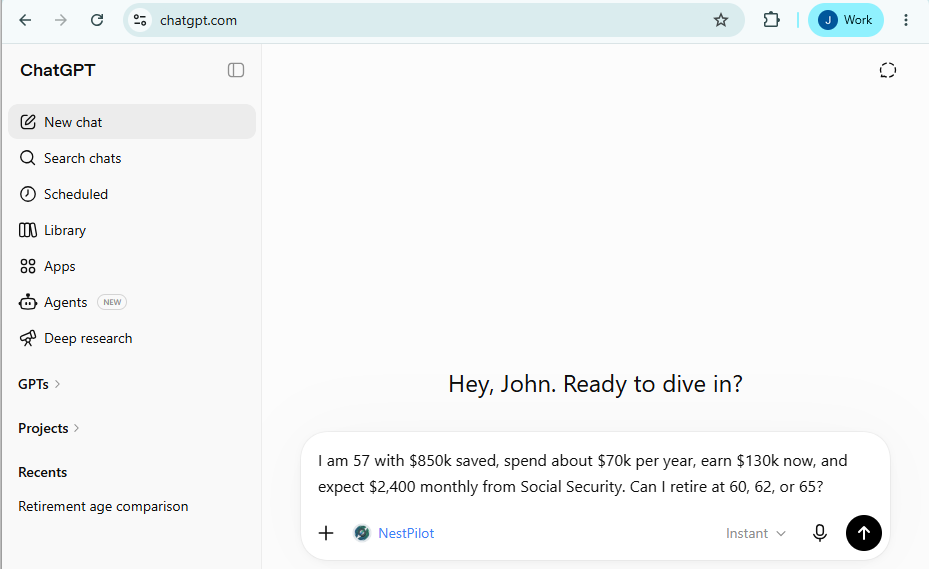Click the NestPilot label in composer
This screenshot has height=569, width=929.
click(x=406, y=533)
